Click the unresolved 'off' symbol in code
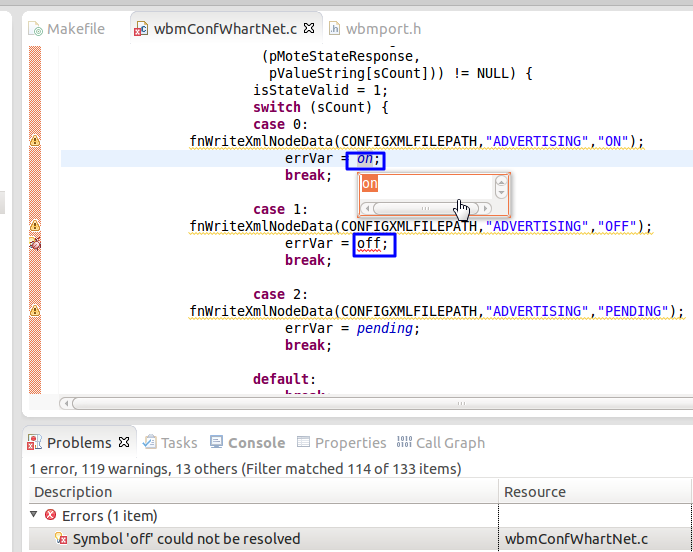The height and width of the screenshot is (552, 693). [x=369, y=243]
